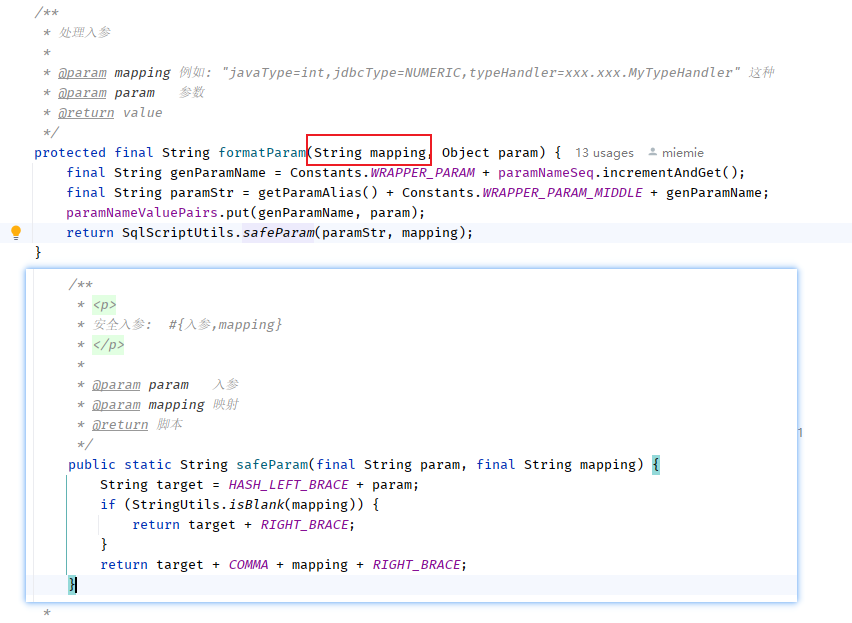852x623 pixels.
Task: Click WRAPPER_PARAM_MIDDLE constant
Action: pyautogui.click(x=562, y=193)
